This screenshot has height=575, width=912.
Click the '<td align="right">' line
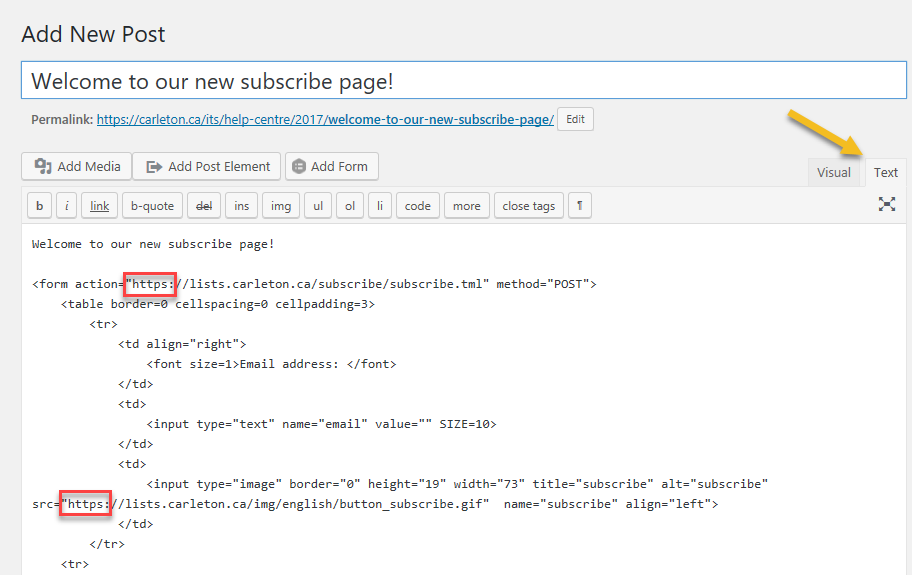click(x=182, y=344)
